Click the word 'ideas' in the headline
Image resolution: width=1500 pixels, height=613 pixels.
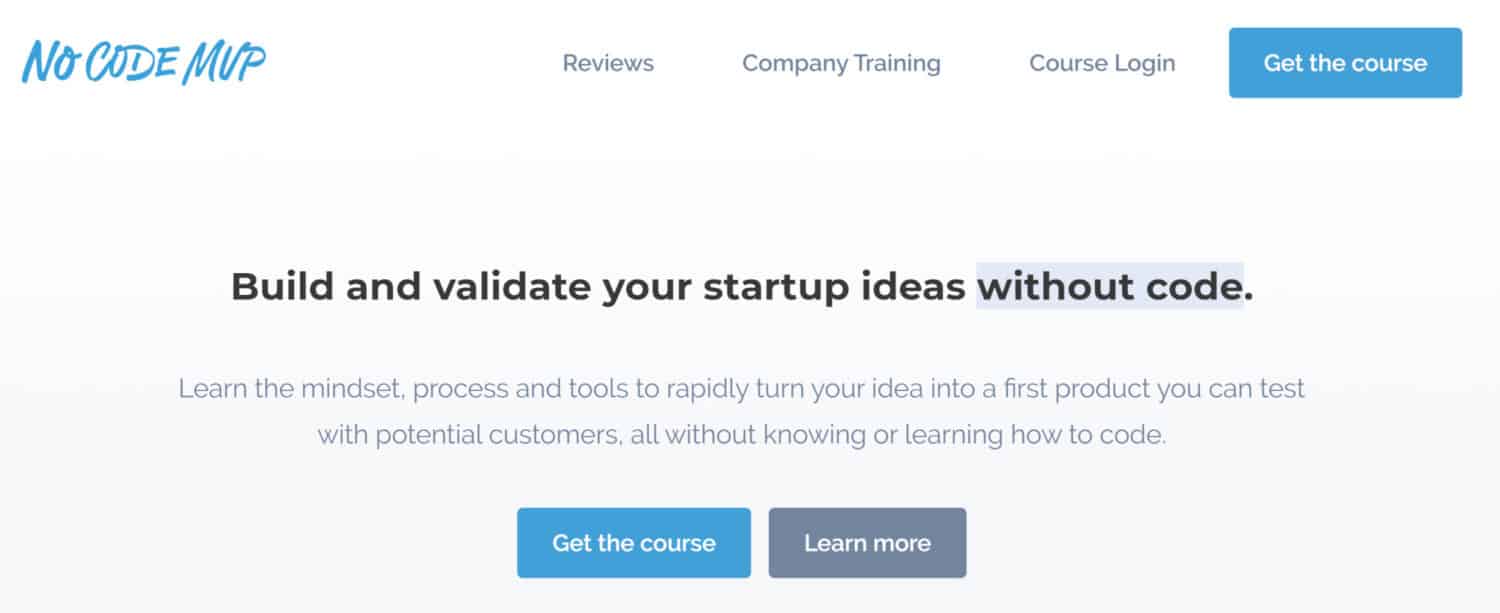click(x=913, y=287)
